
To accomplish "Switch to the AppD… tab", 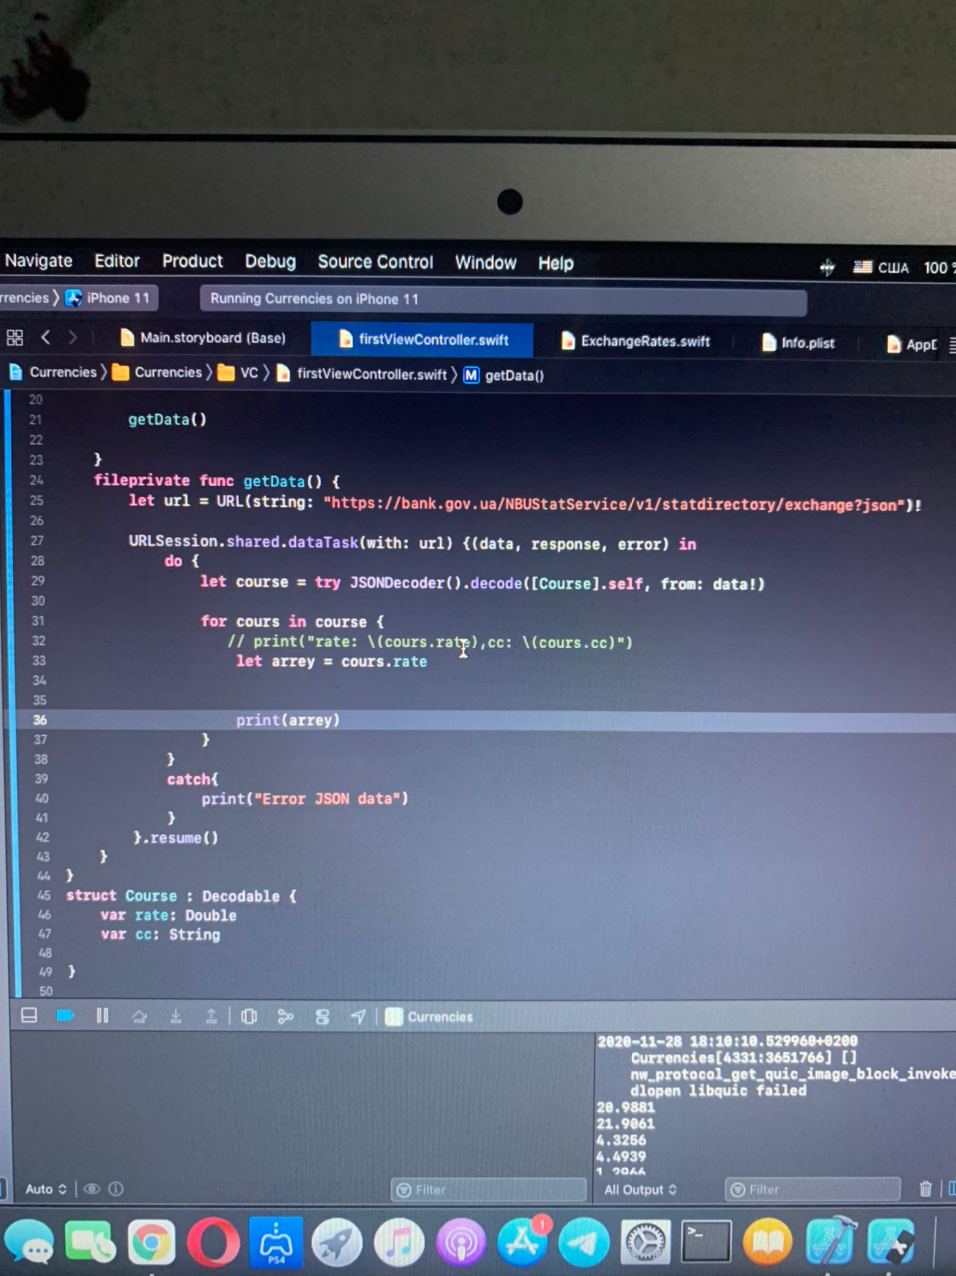I will pos(912,344).
